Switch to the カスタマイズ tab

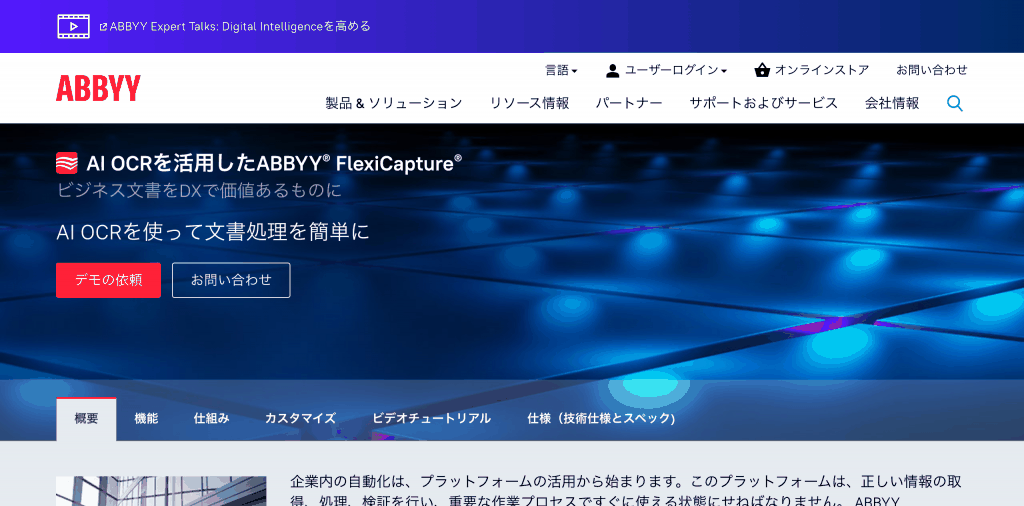300,419
